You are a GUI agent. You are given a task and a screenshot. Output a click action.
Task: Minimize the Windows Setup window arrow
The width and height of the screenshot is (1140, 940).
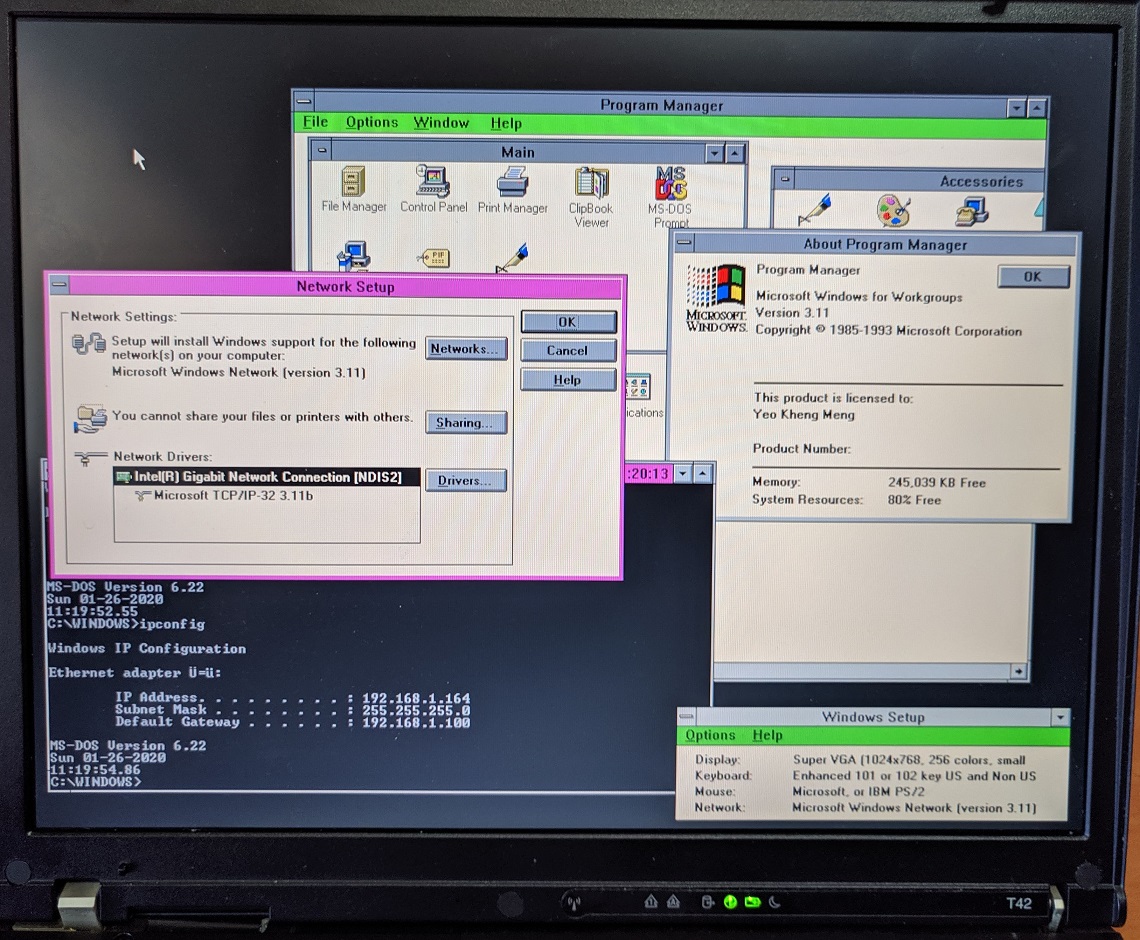pos(1060,718)
